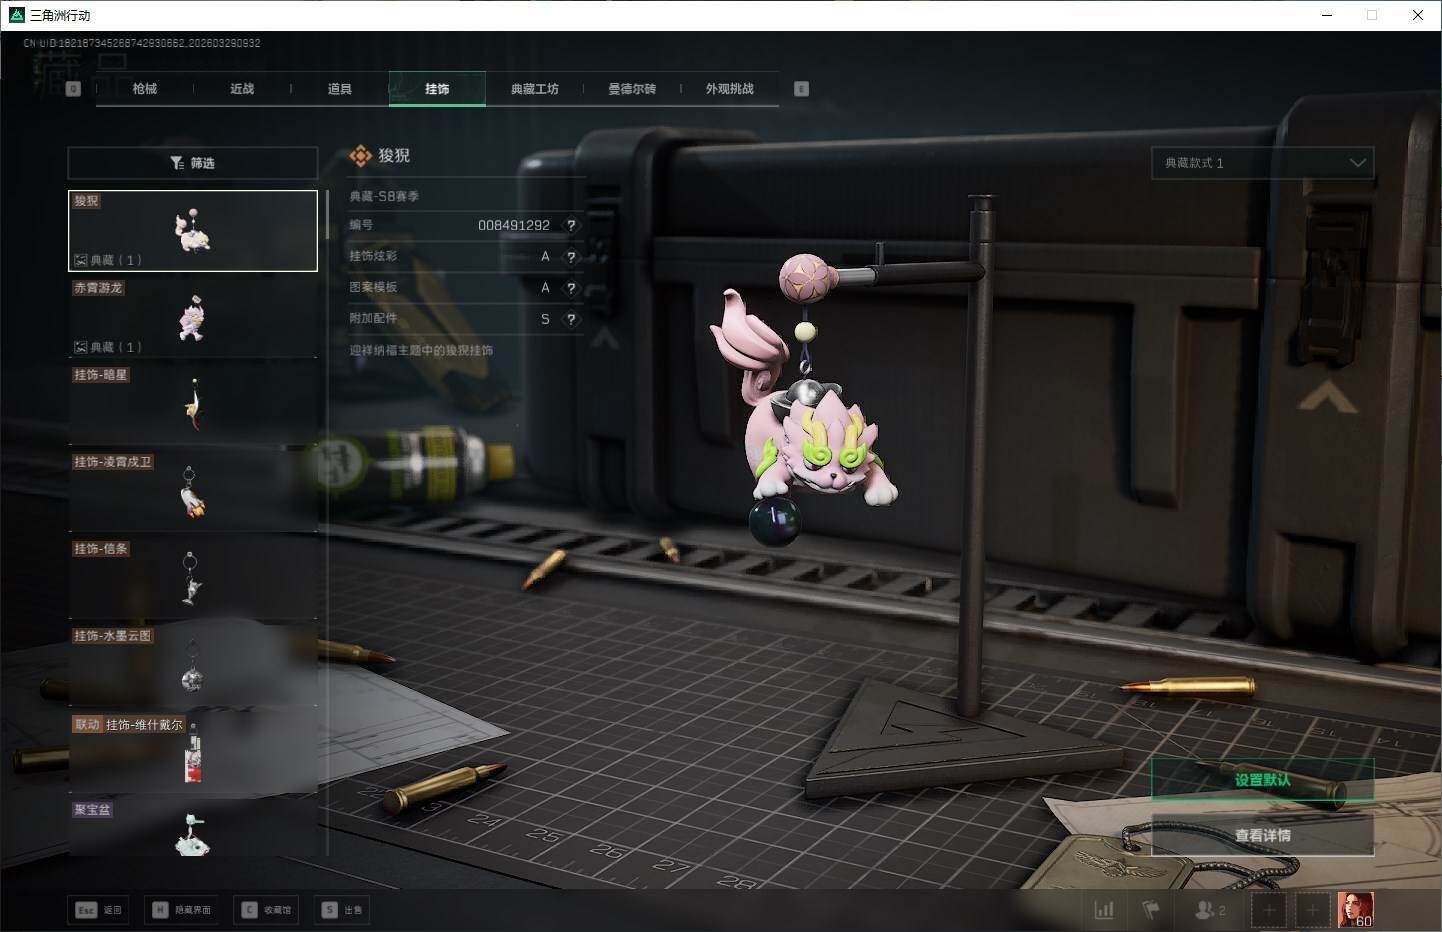Expand the 典藏款式 1 dropdown
Screen dimensions: 1442x932
click(1262, 163)
